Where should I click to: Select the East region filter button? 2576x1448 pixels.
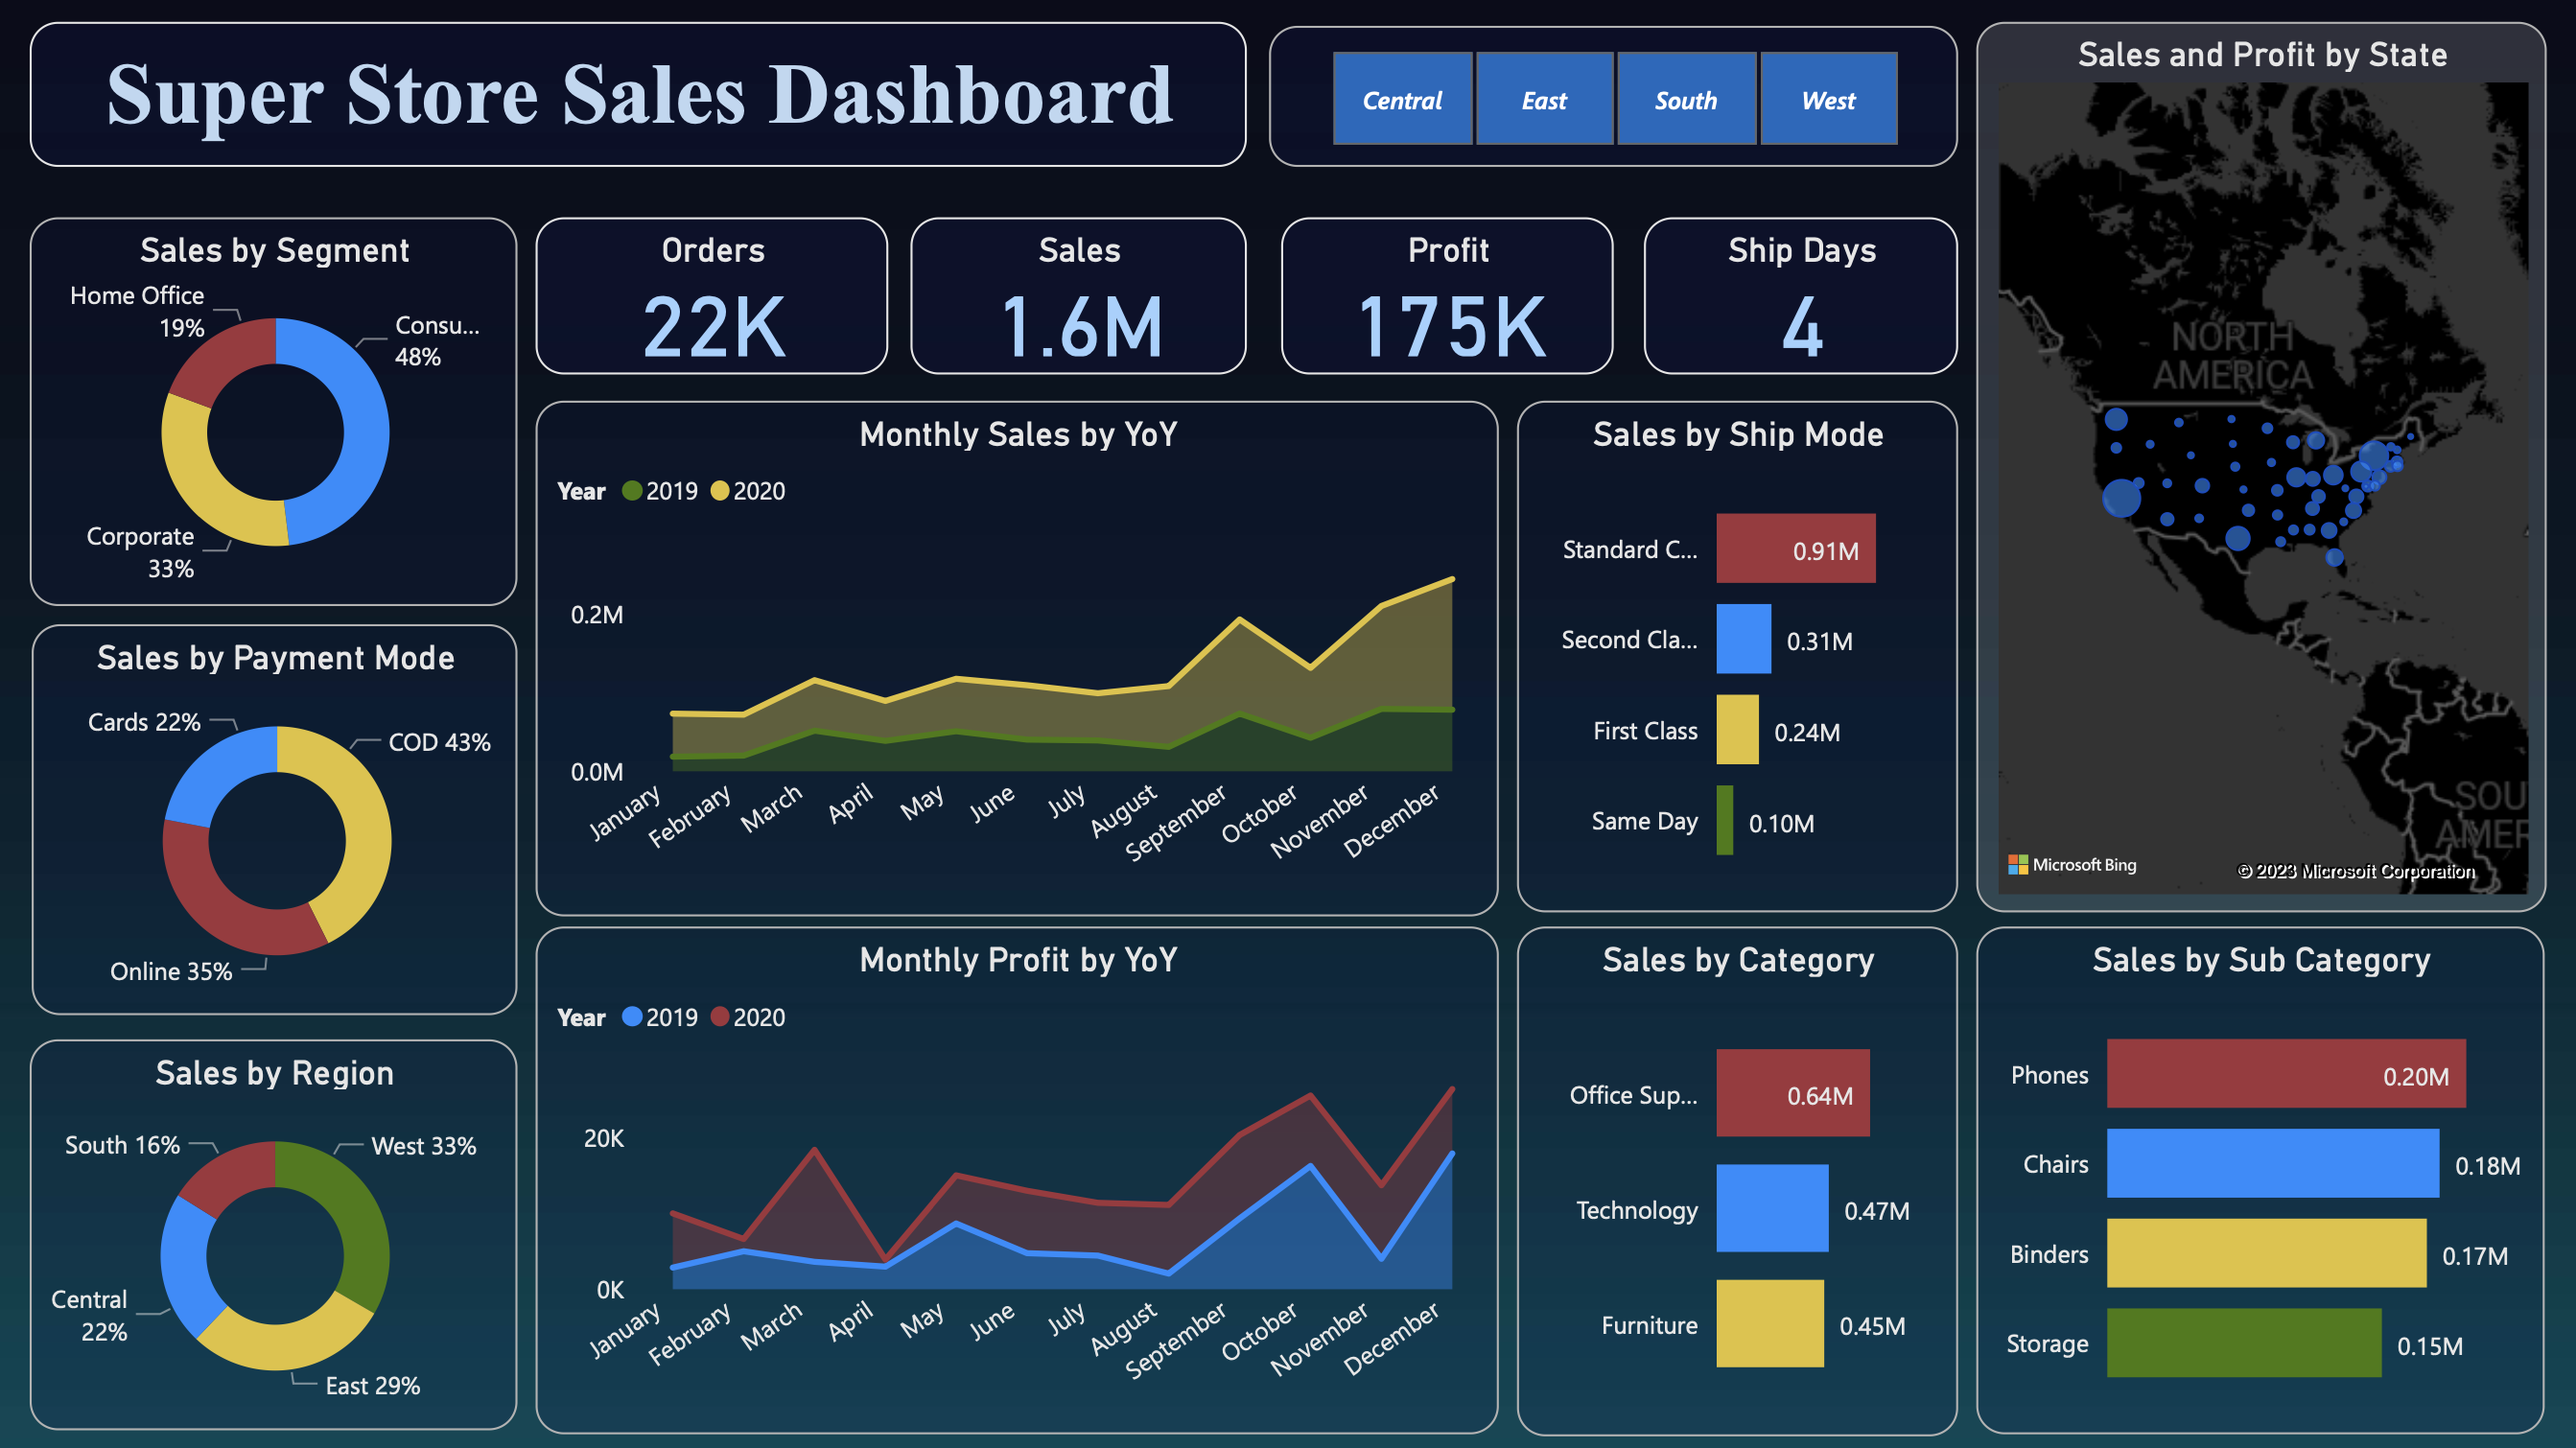pyautogui.click(x=1544, y=99)
